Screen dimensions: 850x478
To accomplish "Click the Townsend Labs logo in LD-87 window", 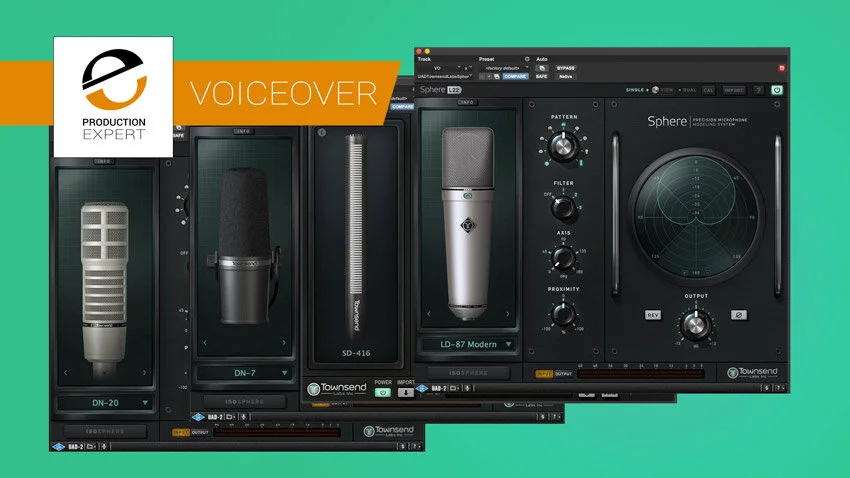I will pyautogui.click(x=752, y=372).
